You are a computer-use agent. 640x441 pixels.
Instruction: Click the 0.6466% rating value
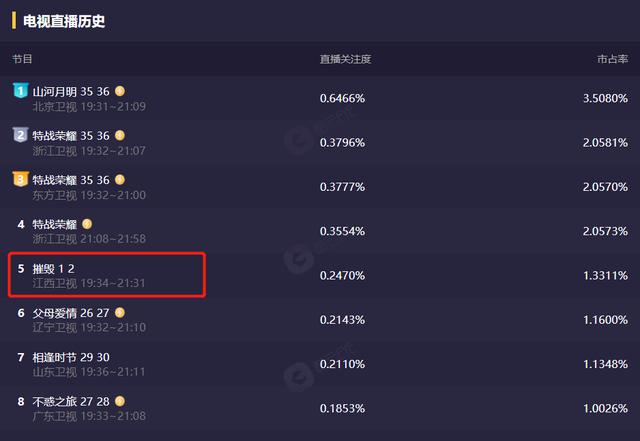(342, 98)
